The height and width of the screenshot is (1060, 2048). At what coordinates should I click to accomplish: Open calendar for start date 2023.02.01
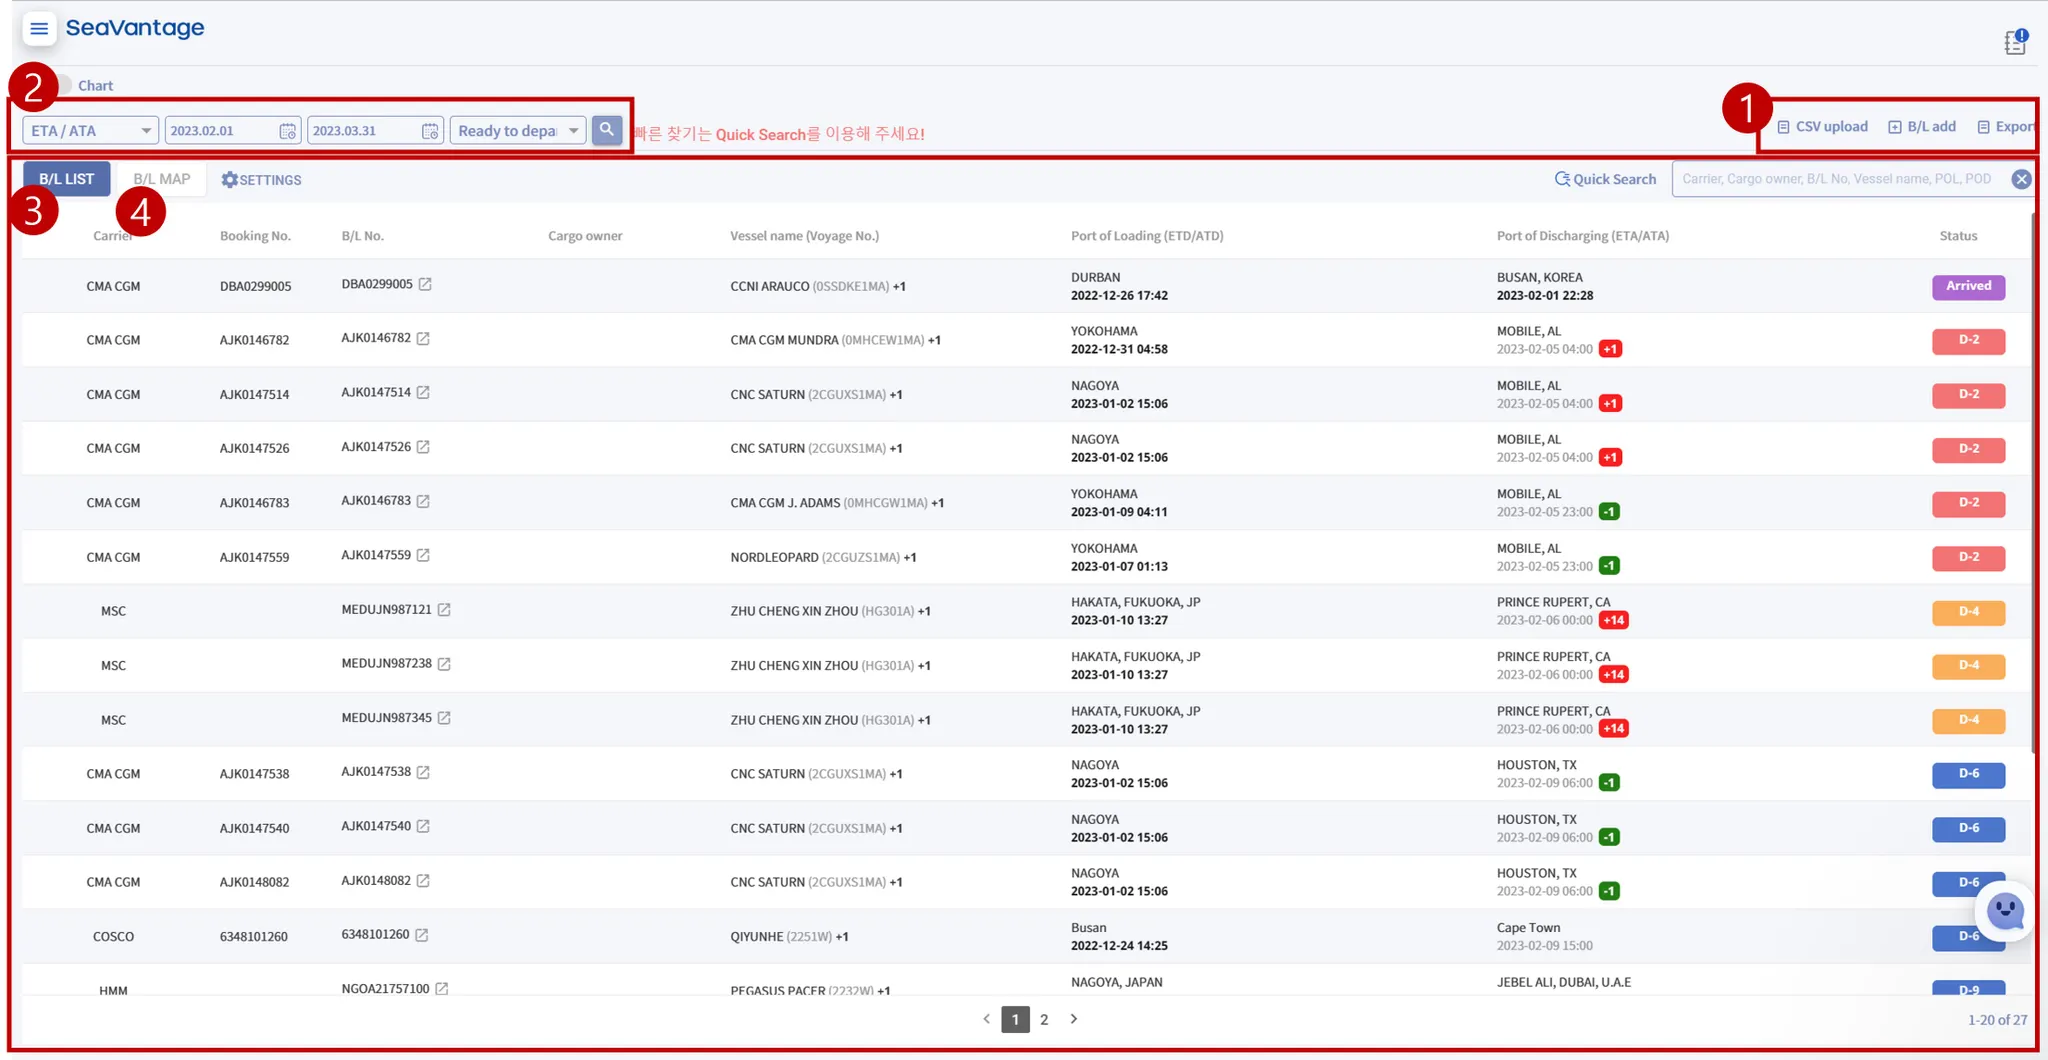click(288, 131)
